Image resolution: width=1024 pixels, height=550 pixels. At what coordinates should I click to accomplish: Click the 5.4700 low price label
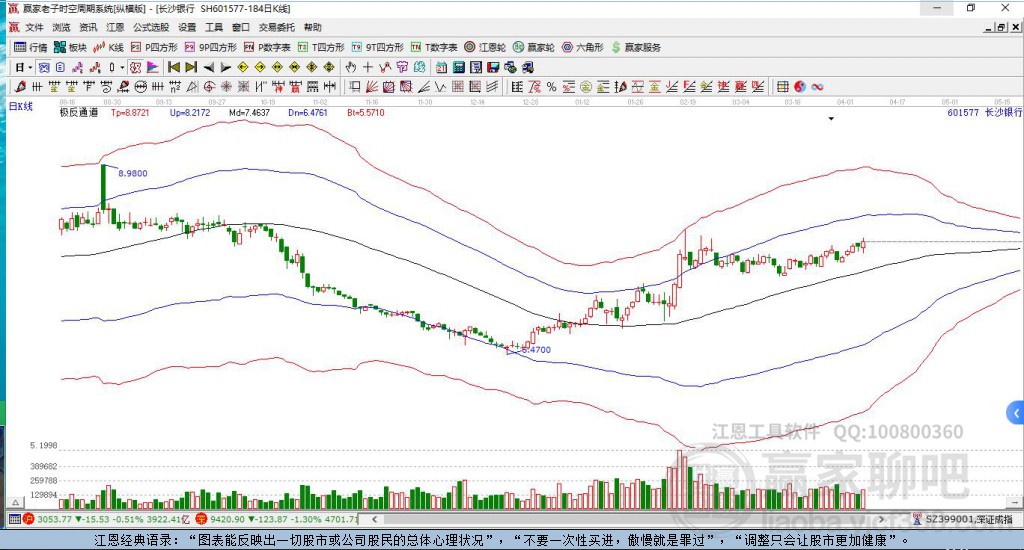[x=536, y=349]
